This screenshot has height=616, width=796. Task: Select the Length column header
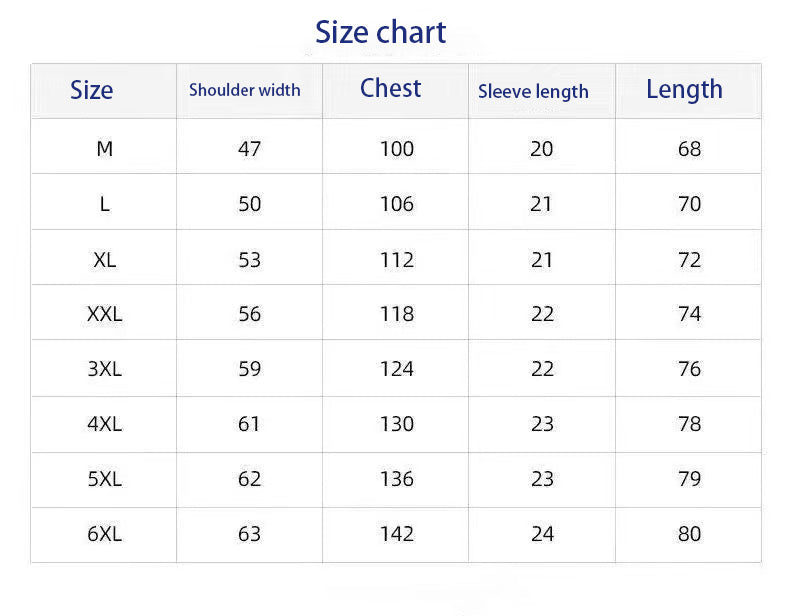(684, 90)
